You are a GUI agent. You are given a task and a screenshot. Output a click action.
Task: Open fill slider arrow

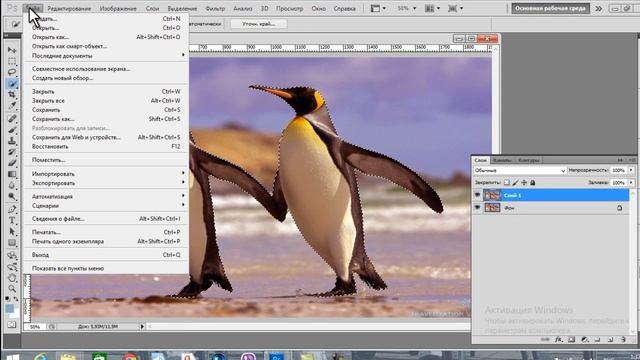tap(631, 182)
